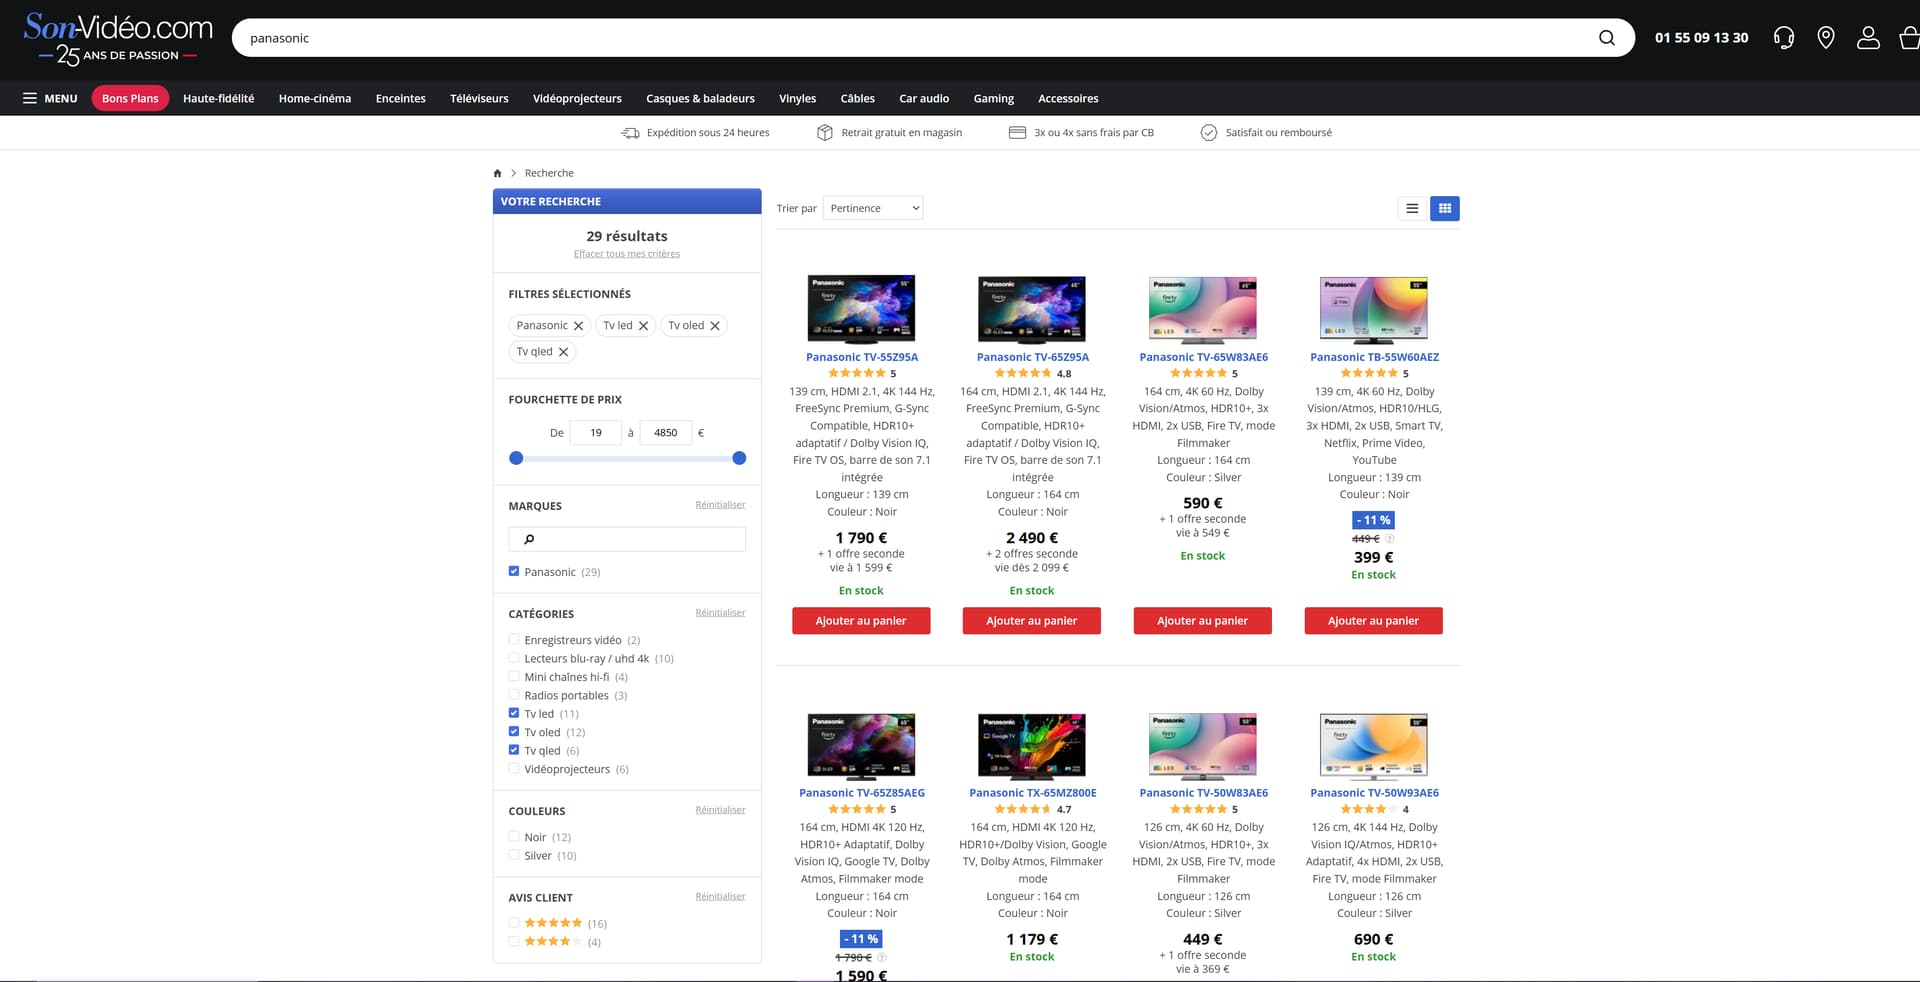This screenshot has width=1920, height=982.
Task: Click the maximum price field 4850
Action: click(666, 433)
